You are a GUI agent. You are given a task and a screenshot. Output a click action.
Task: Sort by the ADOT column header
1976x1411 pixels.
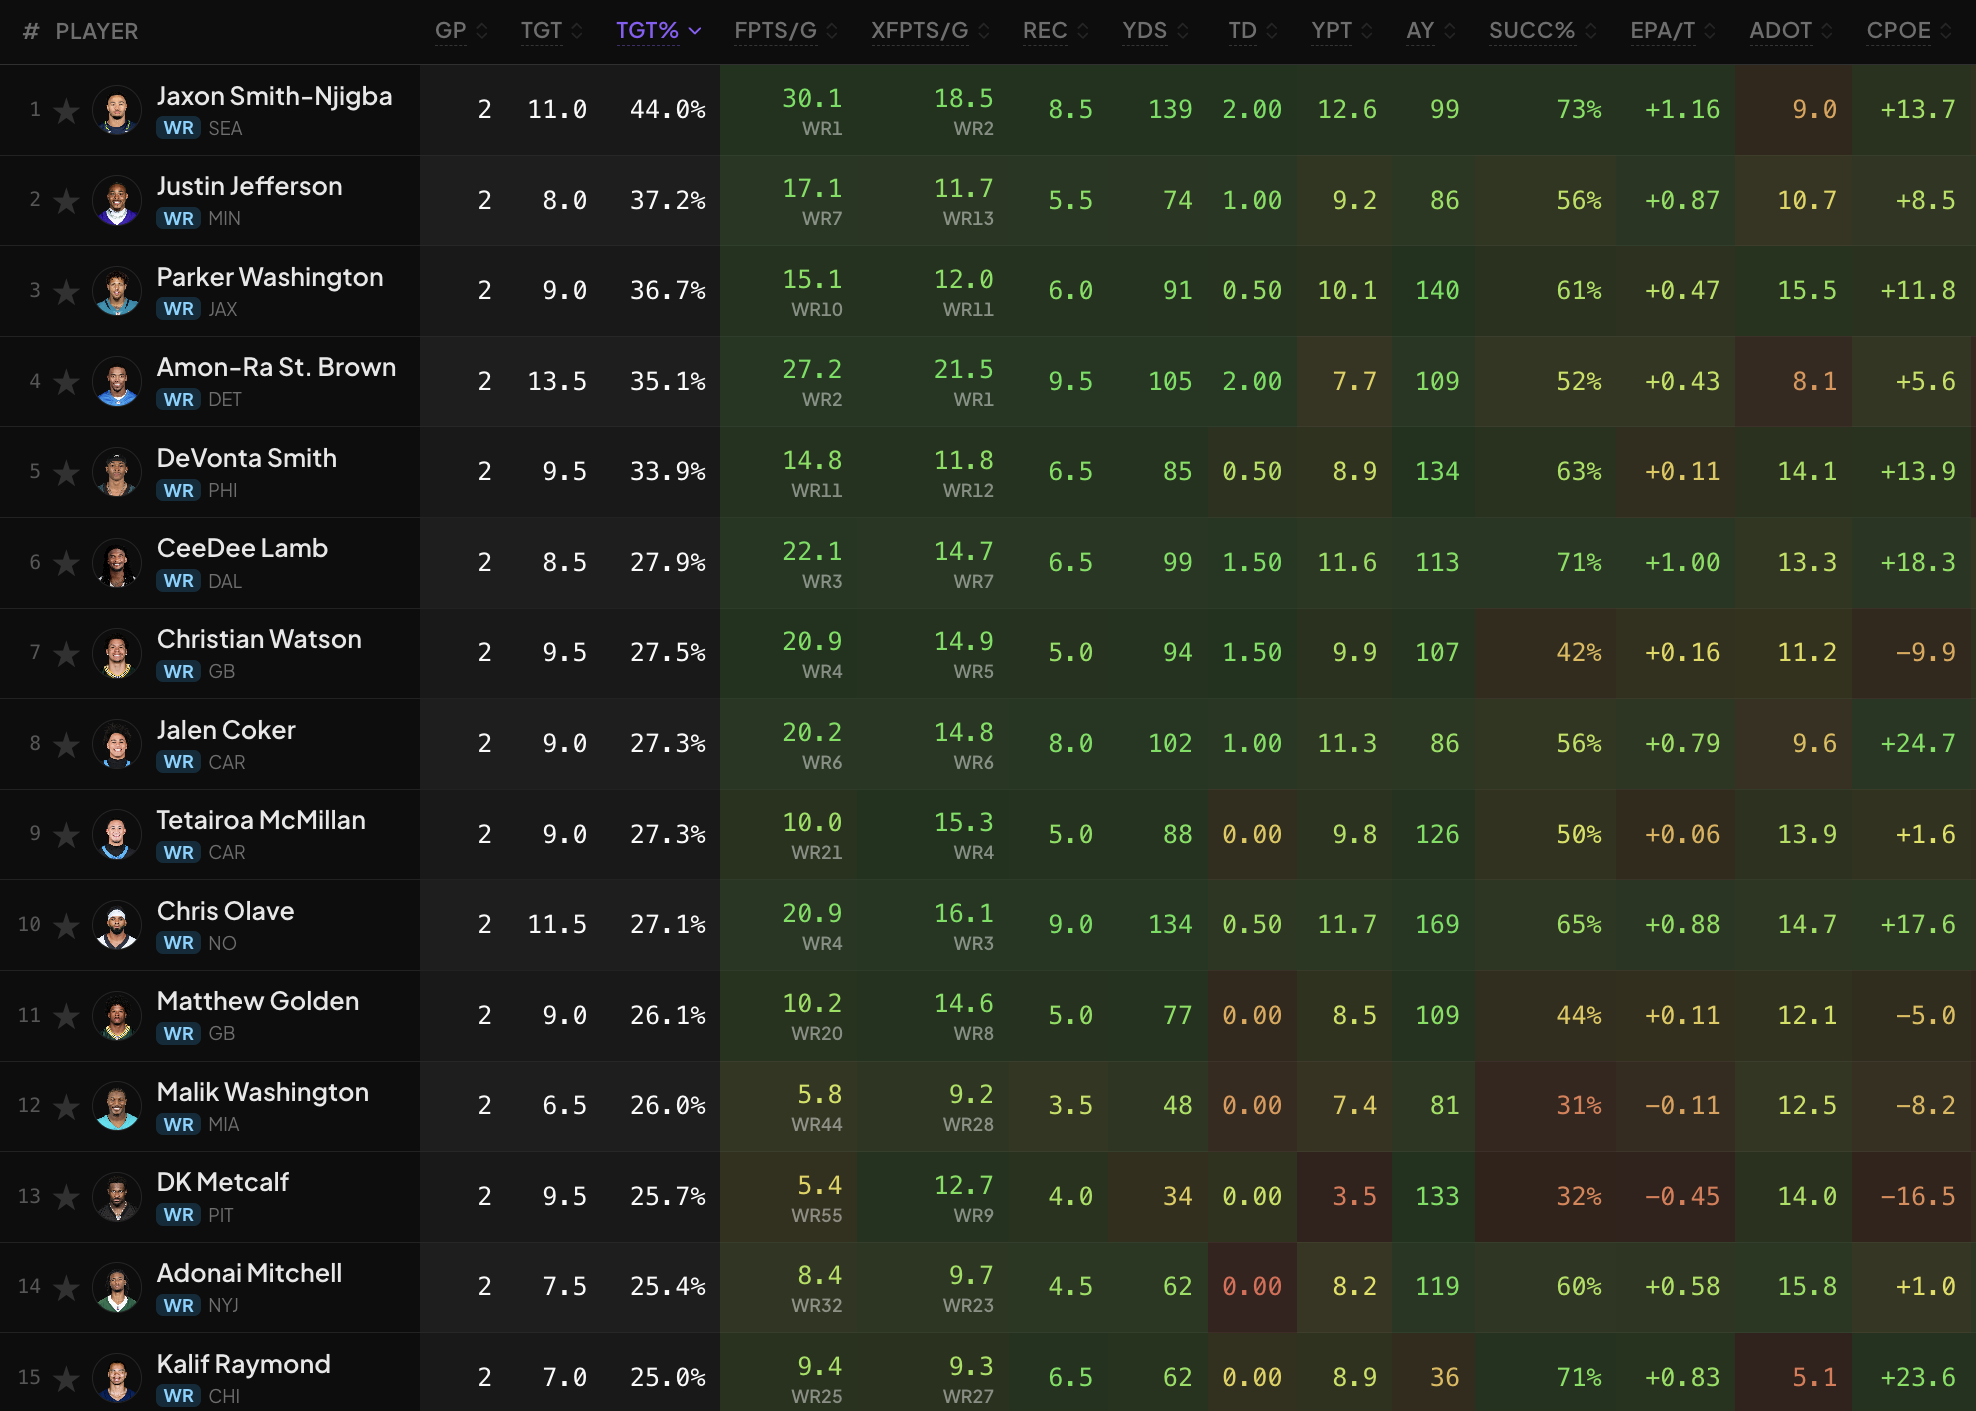pyautogui.click(x=1791, y=31)
